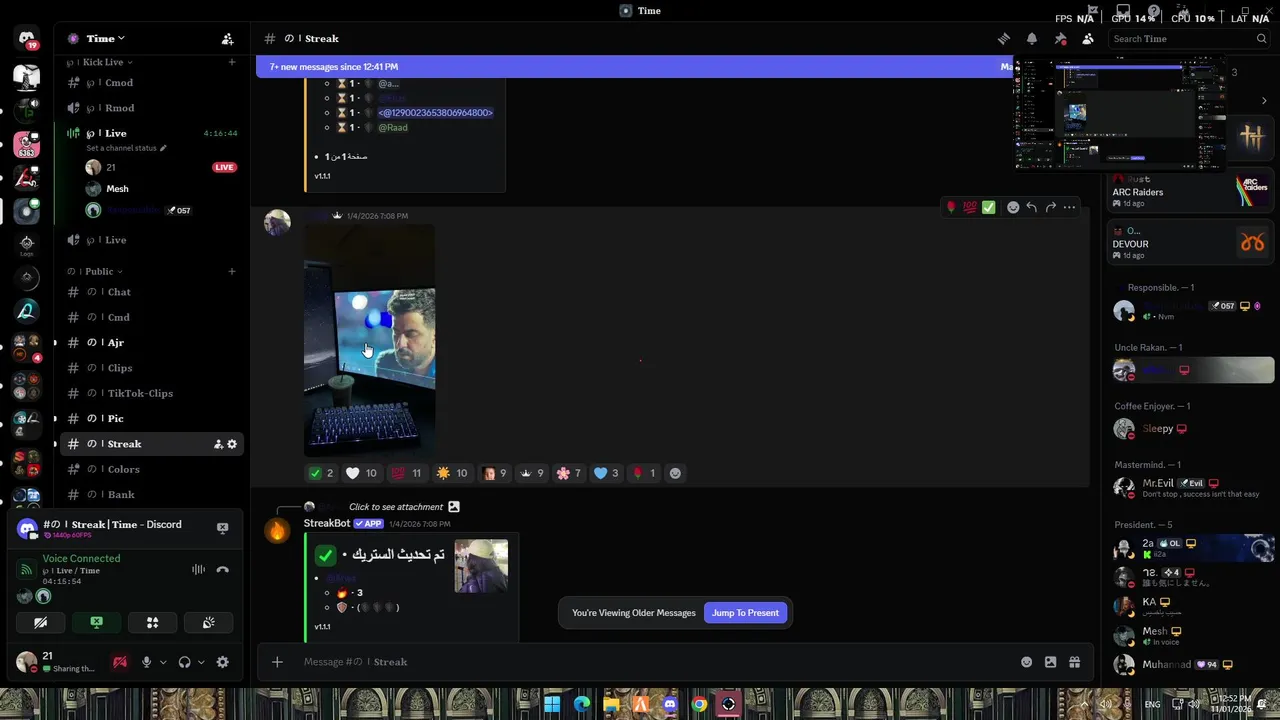The height and width of the screenshot is (720, 1280).
Task: Click new messages since 12:41 PM bar
Action: click(635, 67)
